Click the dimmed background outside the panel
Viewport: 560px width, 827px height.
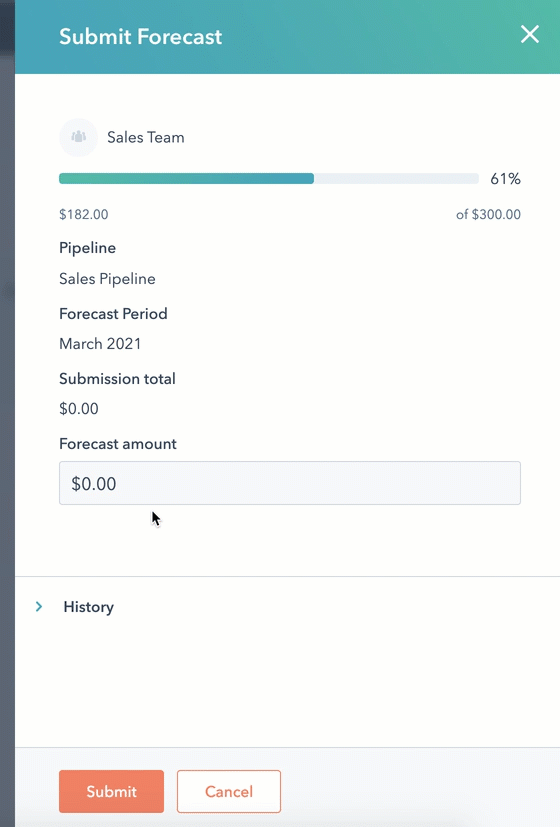coord(7,422)
